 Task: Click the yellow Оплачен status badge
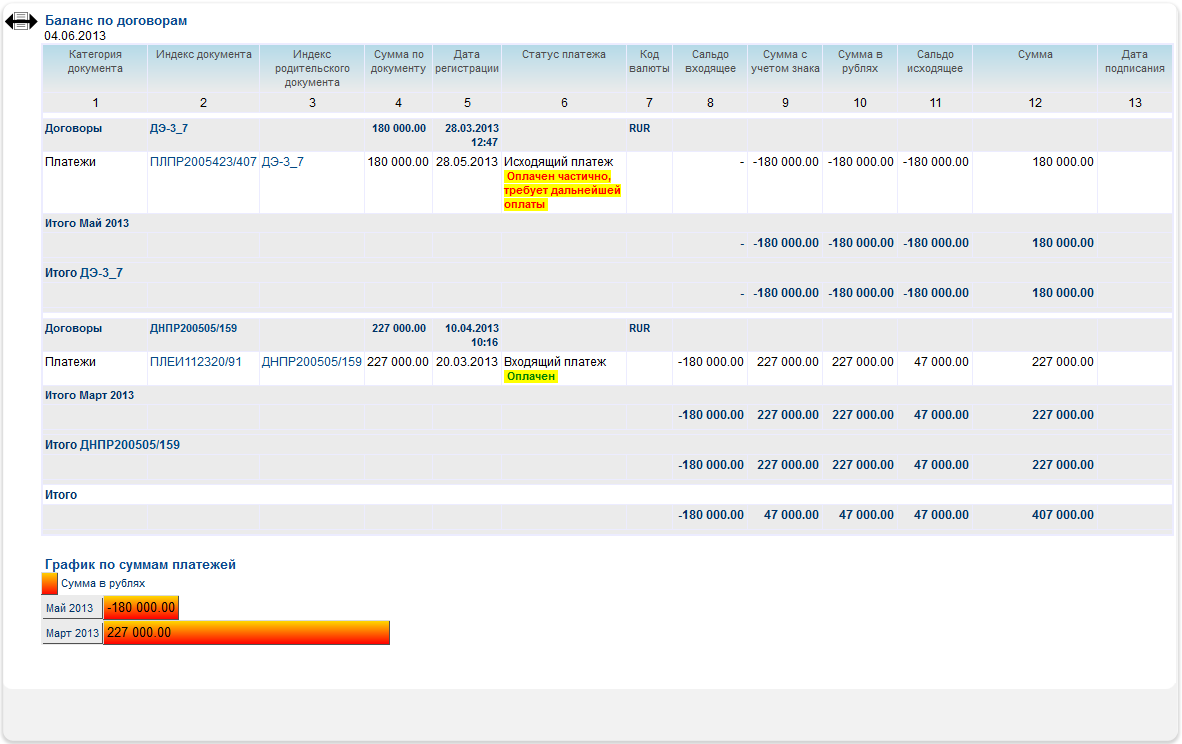click(530, 377)
